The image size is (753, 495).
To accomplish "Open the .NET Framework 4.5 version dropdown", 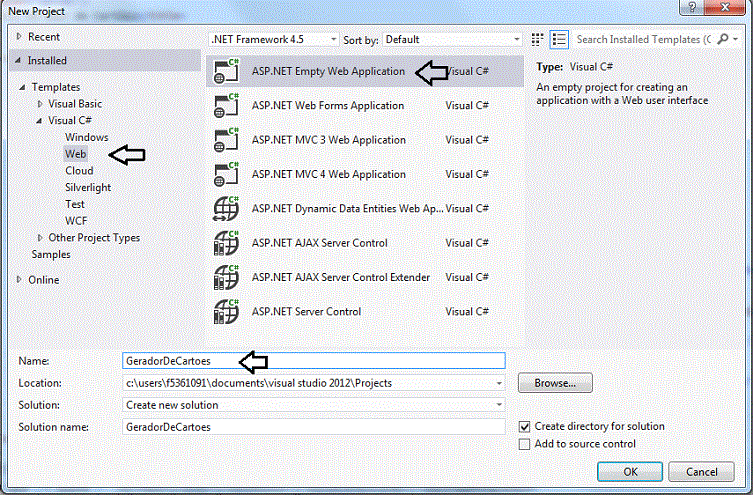I will click(x=274, y=39).
